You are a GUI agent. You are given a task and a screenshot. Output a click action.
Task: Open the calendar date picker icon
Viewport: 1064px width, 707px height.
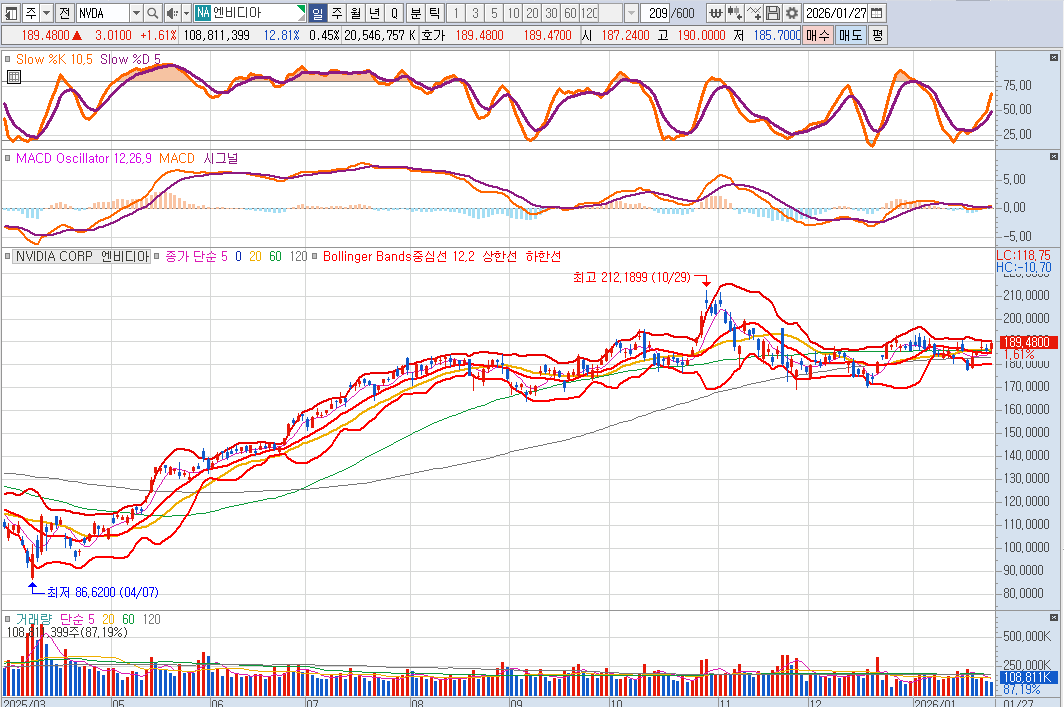pyautogui.click(x=877, y=13)
